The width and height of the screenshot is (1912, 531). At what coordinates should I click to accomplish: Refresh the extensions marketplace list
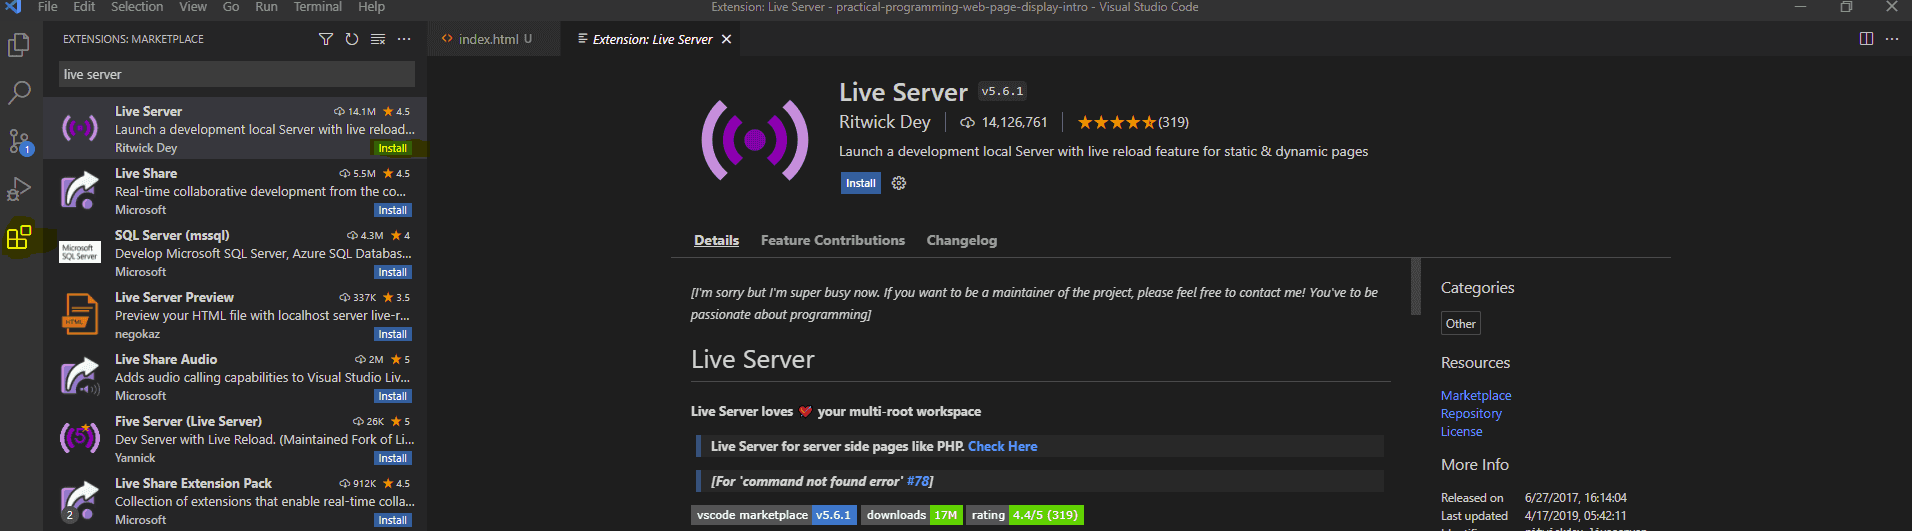point(352,39)
